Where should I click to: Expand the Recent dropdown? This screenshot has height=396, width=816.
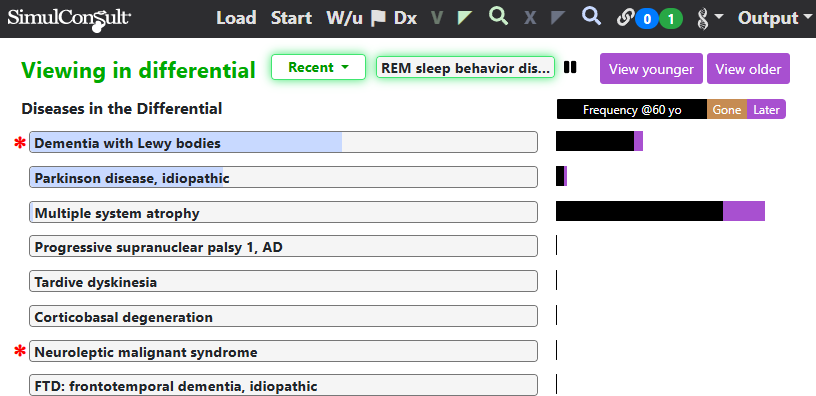coord(318,67)
